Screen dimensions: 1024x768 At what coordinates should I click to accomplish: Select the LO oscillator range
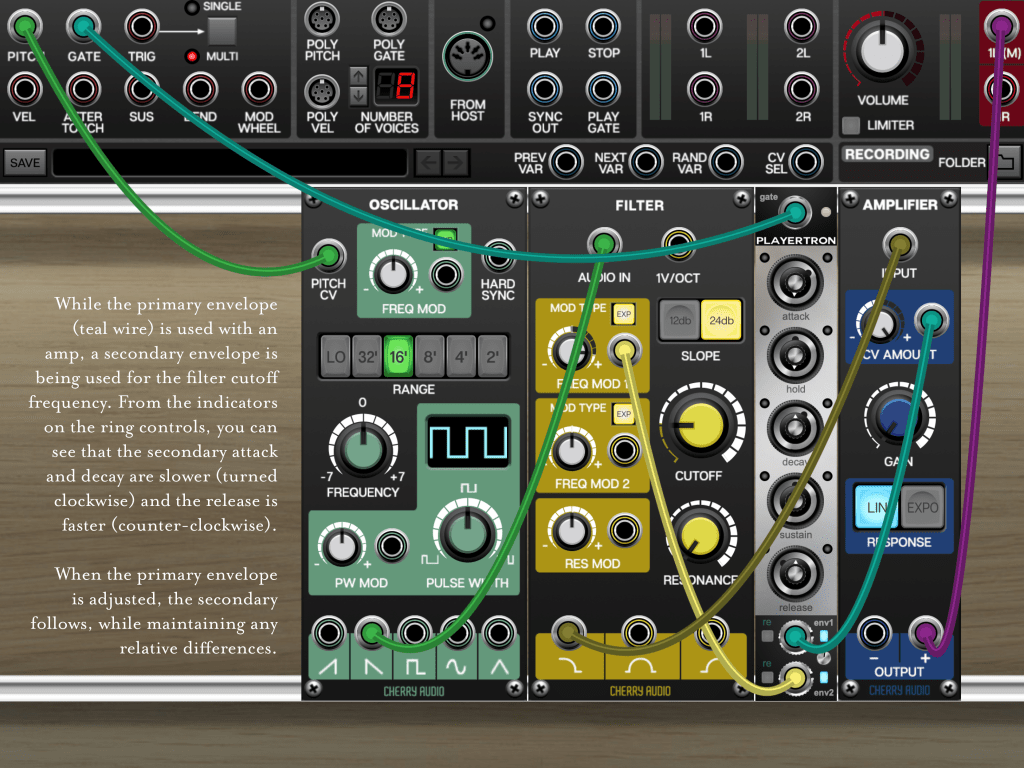coord(335,356)
